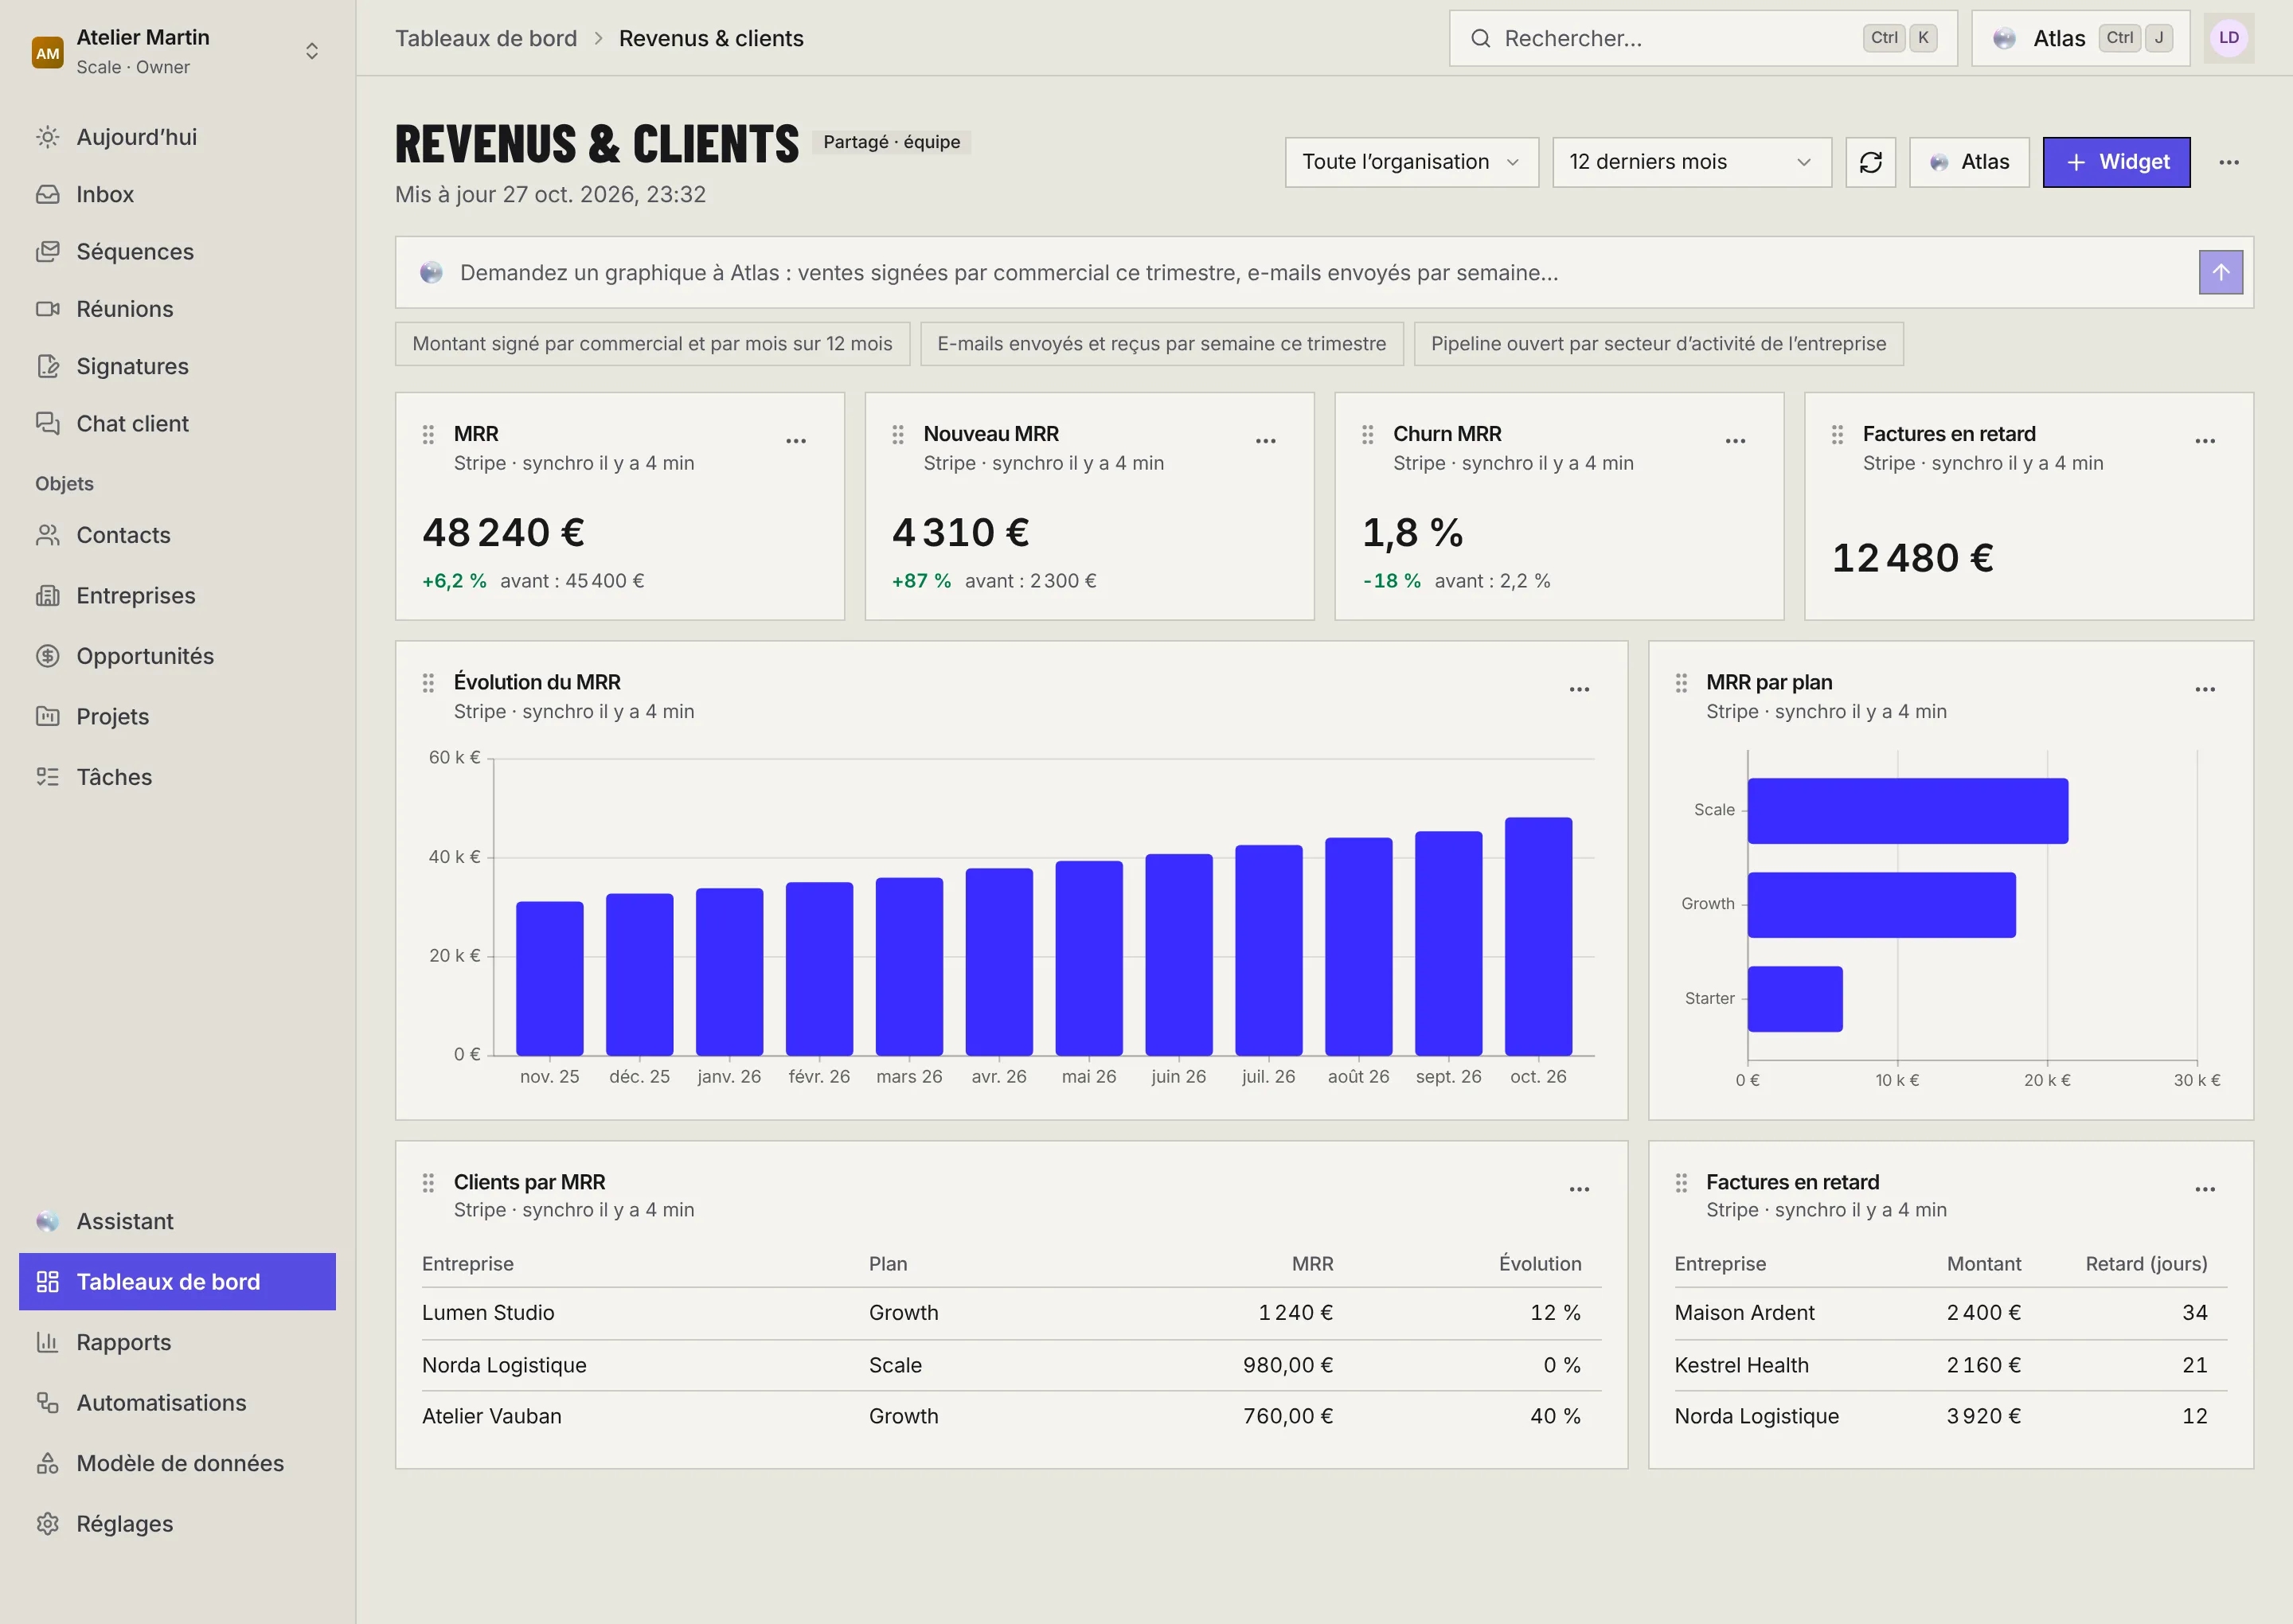
Task: Grab the drag handle of the MRR card
Action: [x=428, y=435]
